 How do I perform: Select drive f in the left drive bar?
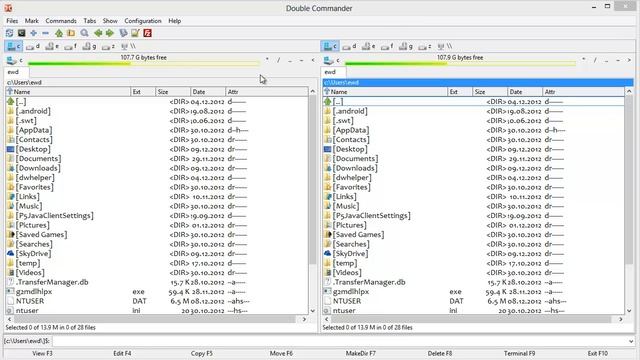(71, 47)
